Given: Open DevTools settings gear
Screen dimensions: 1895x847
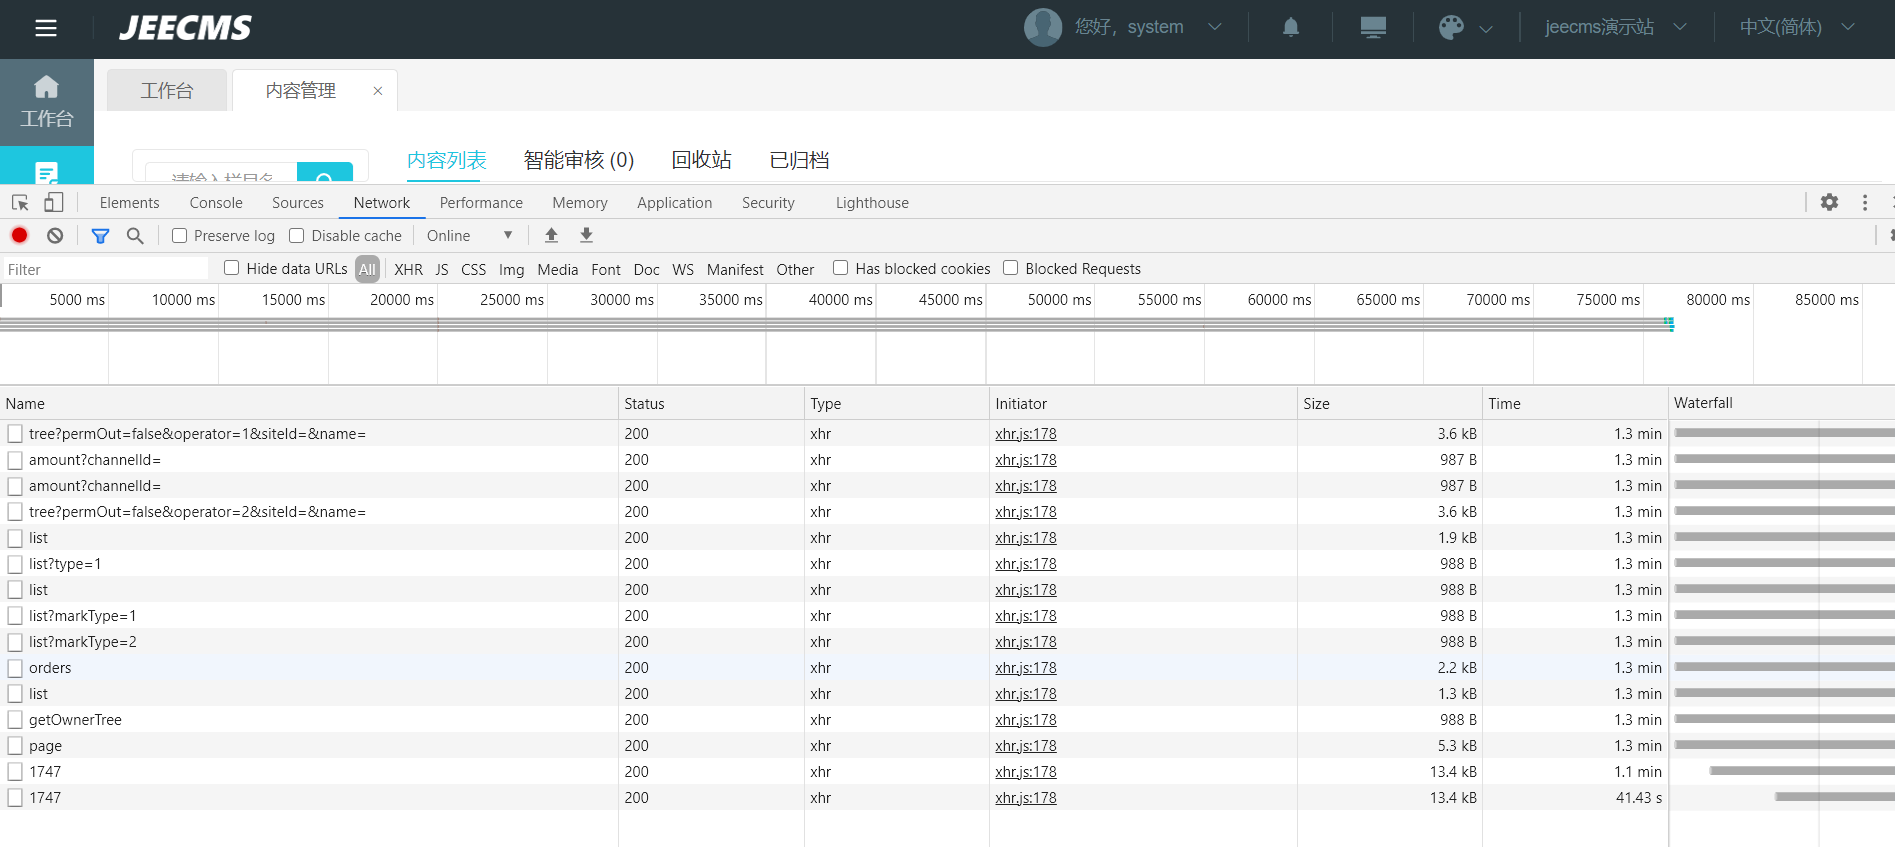Looking at the screenshot, I should (1828, 202).
